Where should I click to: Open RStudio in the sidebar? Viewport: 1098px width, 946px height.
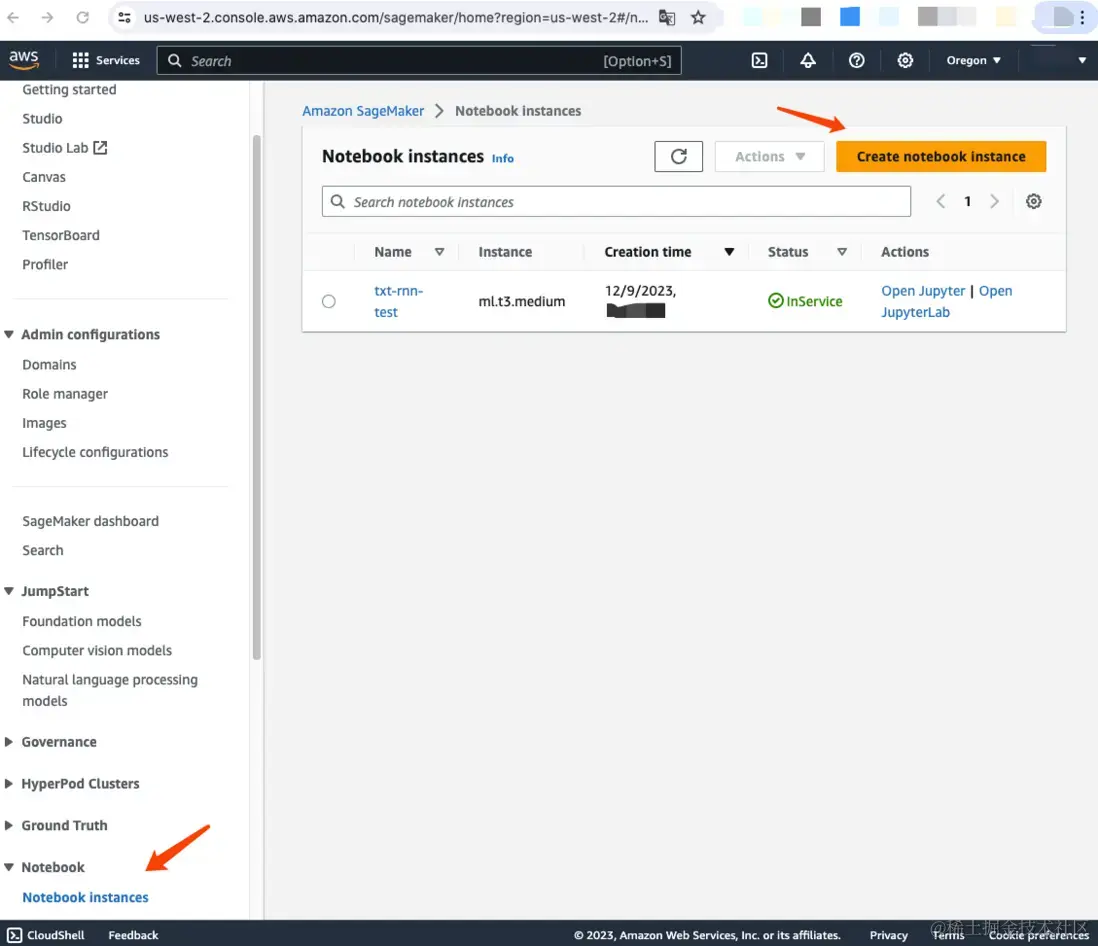pos(46,207)
